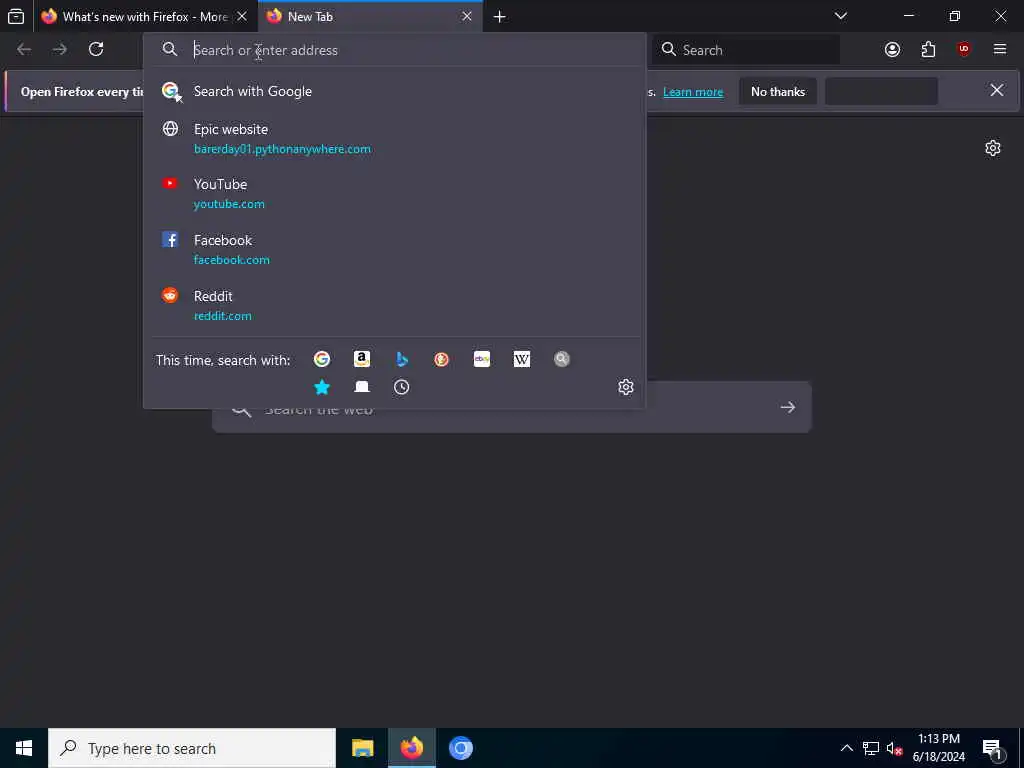Search this time with DuckDuckGo icon
Image resolution: width=1024 pixels, height=768 pixels.
[441, 359]
